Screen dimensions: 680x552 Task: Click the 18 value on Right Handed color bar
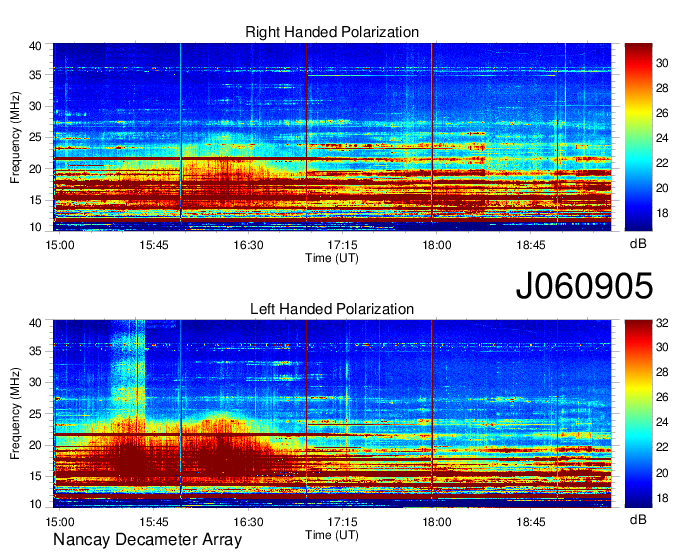(x=662, y=213)
